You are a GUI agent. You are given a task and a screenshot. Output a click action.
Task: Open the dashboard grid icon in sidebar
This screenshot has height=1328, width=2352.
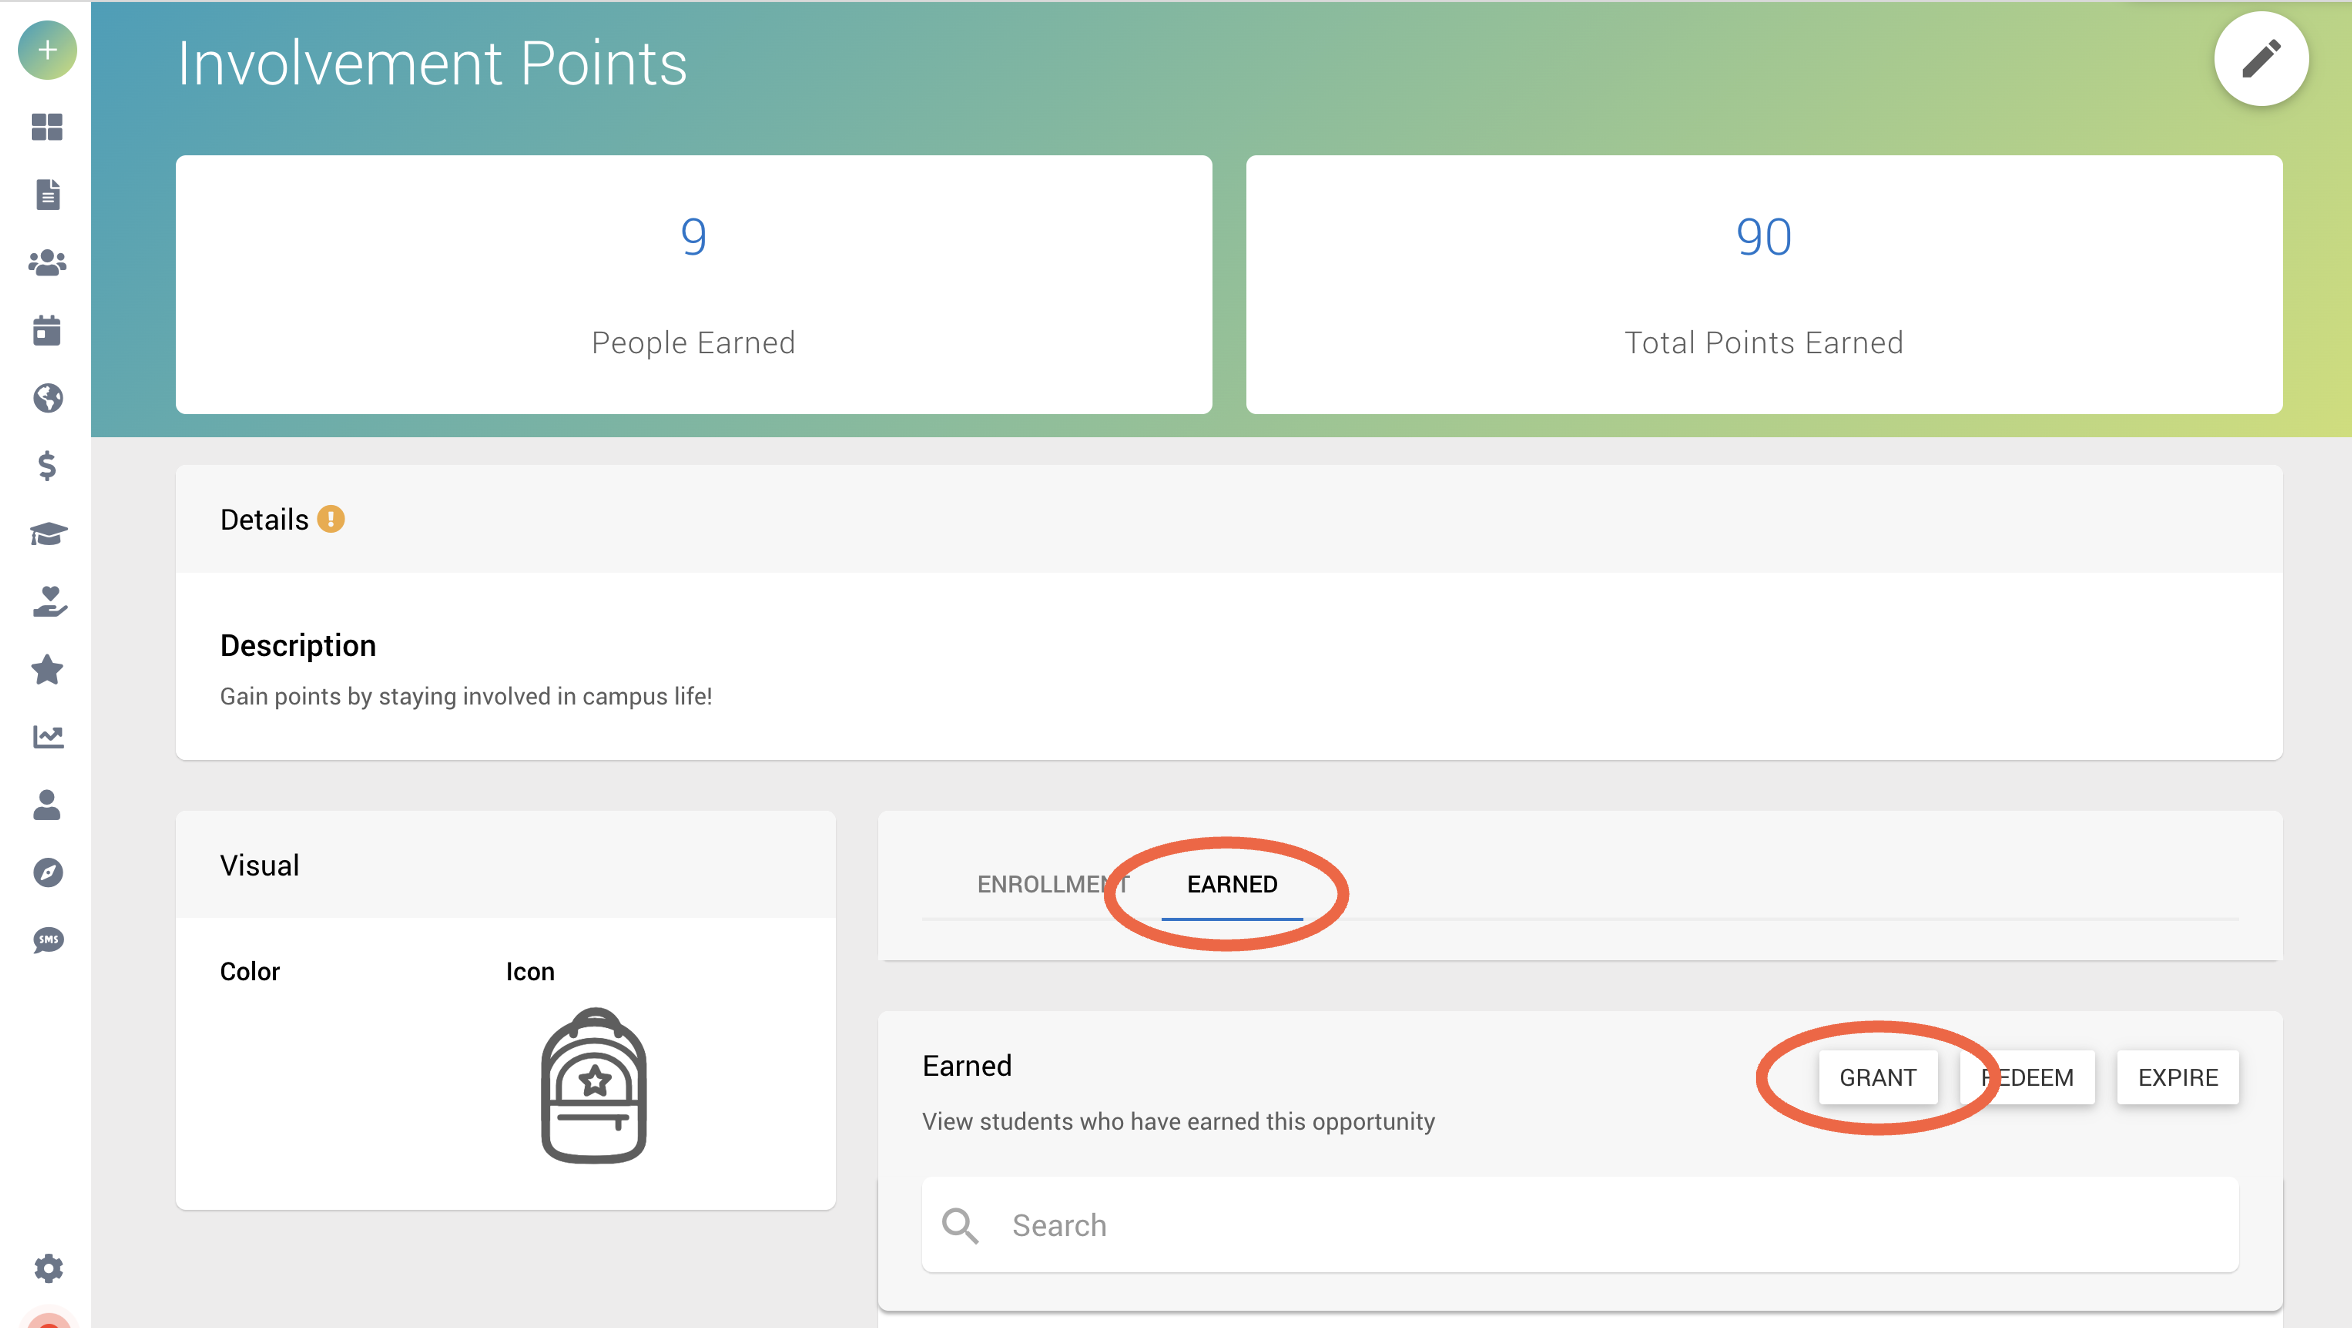pyautogui.click(x=47, y=127)
